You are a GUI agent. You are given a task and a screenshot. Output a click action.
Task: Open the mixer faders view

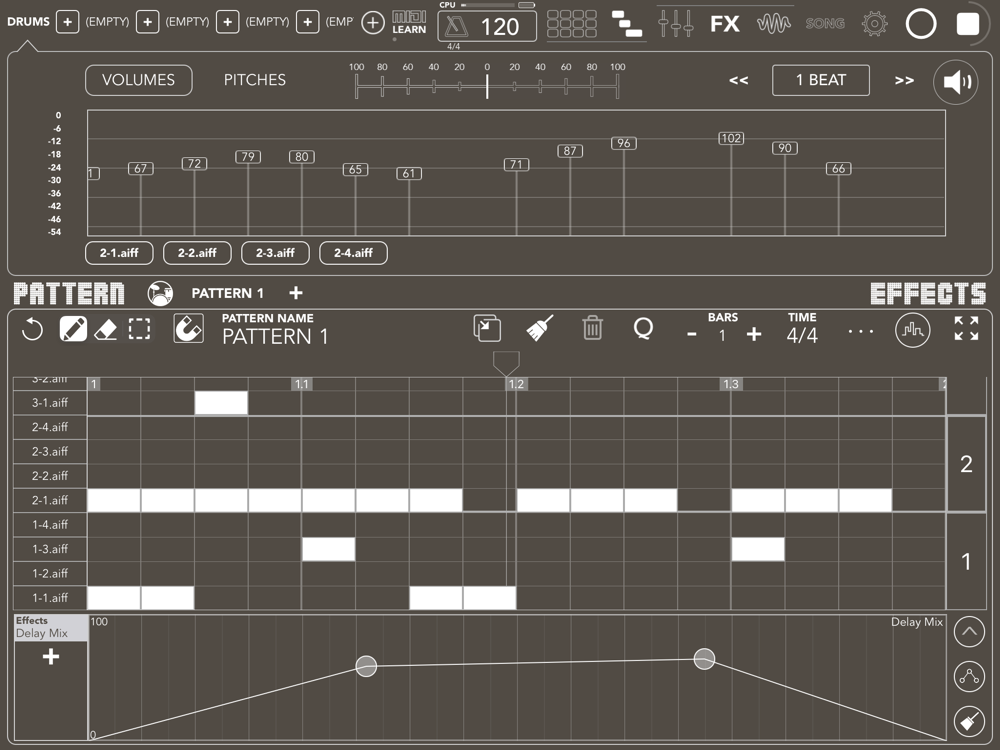675,24
